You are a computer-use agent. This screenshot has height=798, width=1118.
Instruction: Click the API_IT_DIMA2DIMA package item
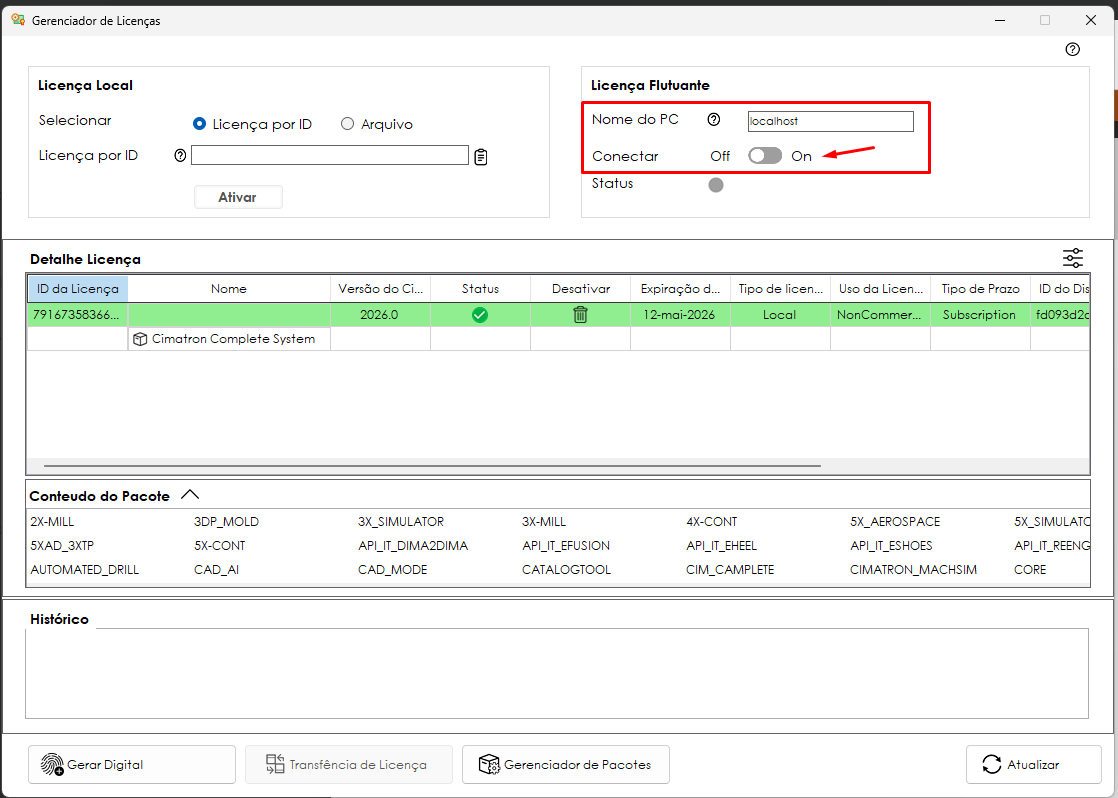pyautogui.click(x=413, y=546)
